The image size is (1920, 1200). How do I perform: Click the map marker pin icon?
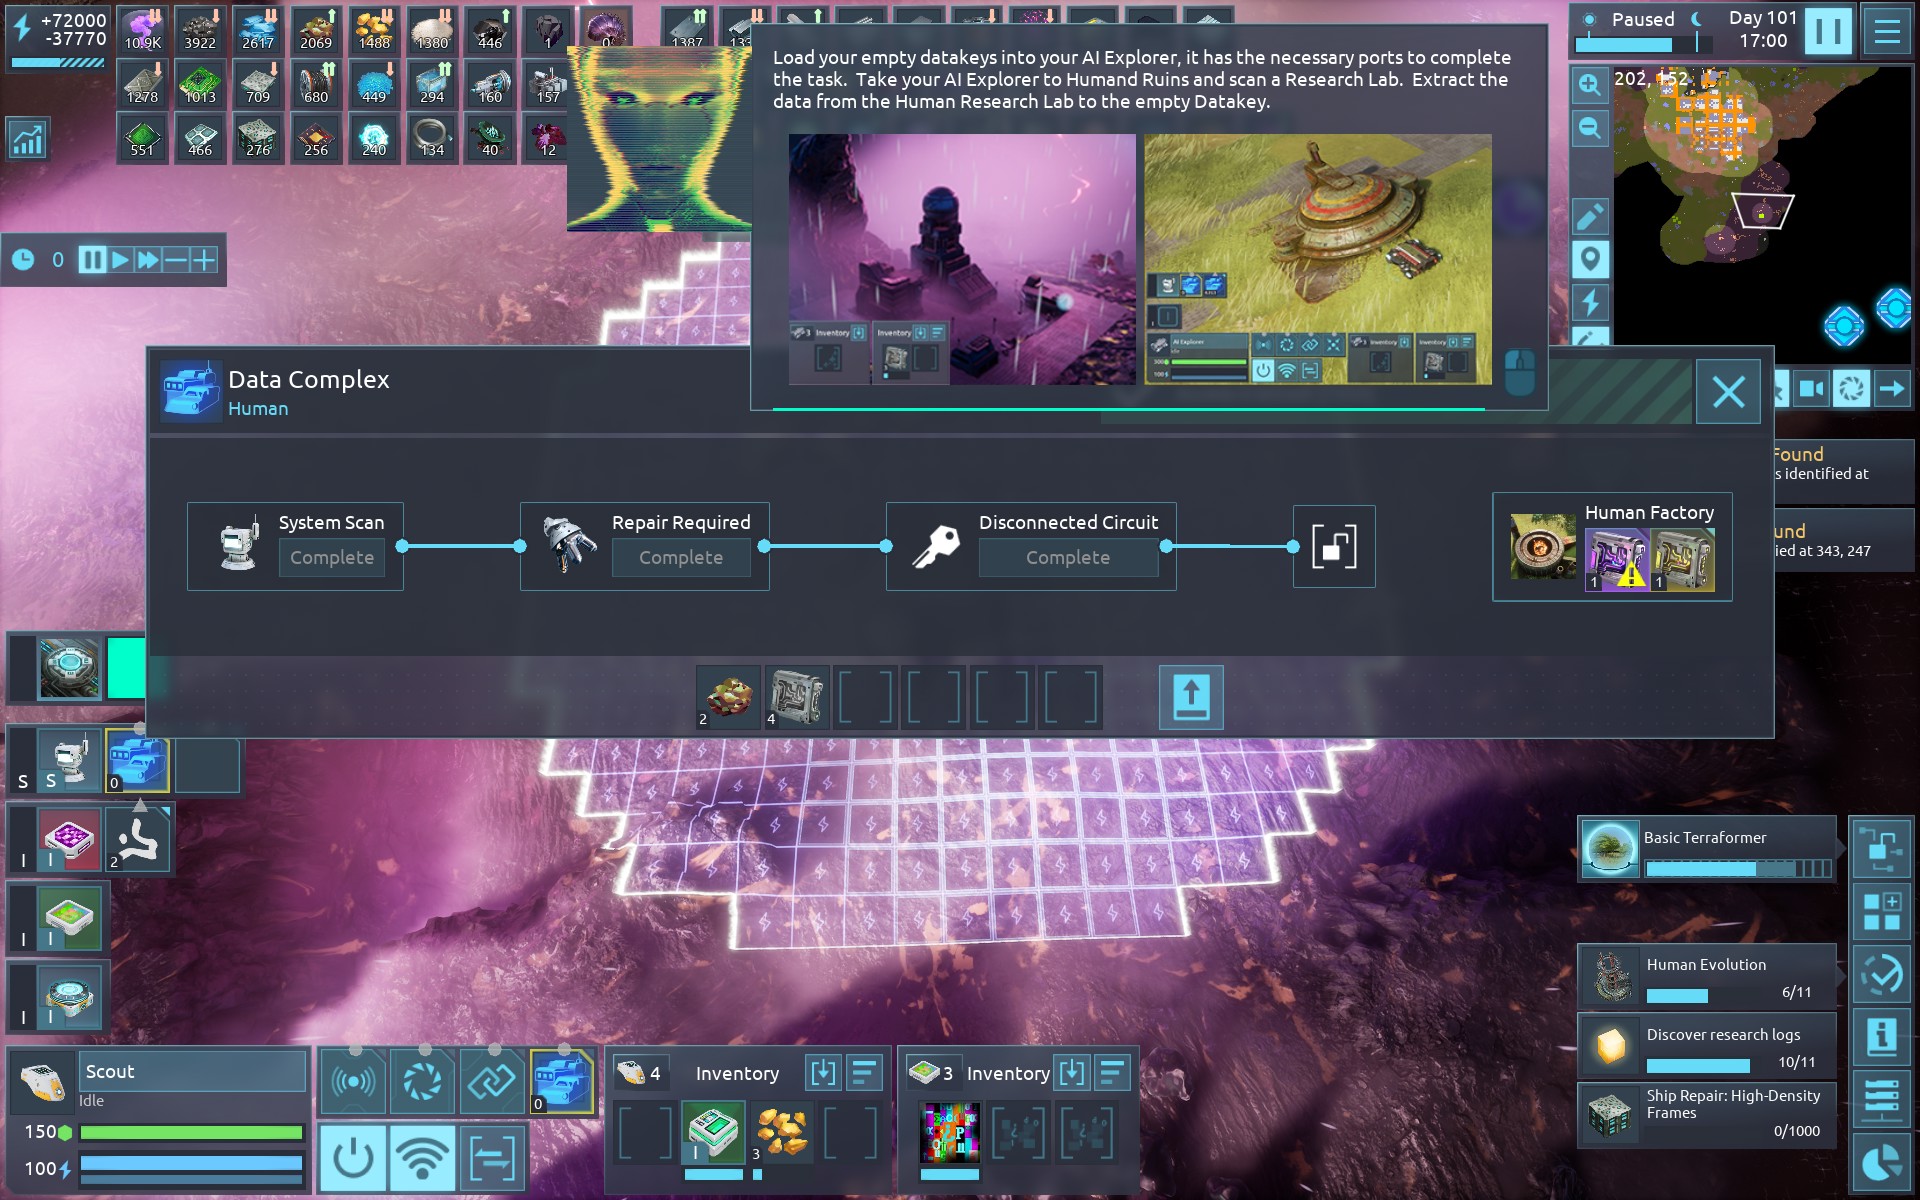coord(1589,259)
